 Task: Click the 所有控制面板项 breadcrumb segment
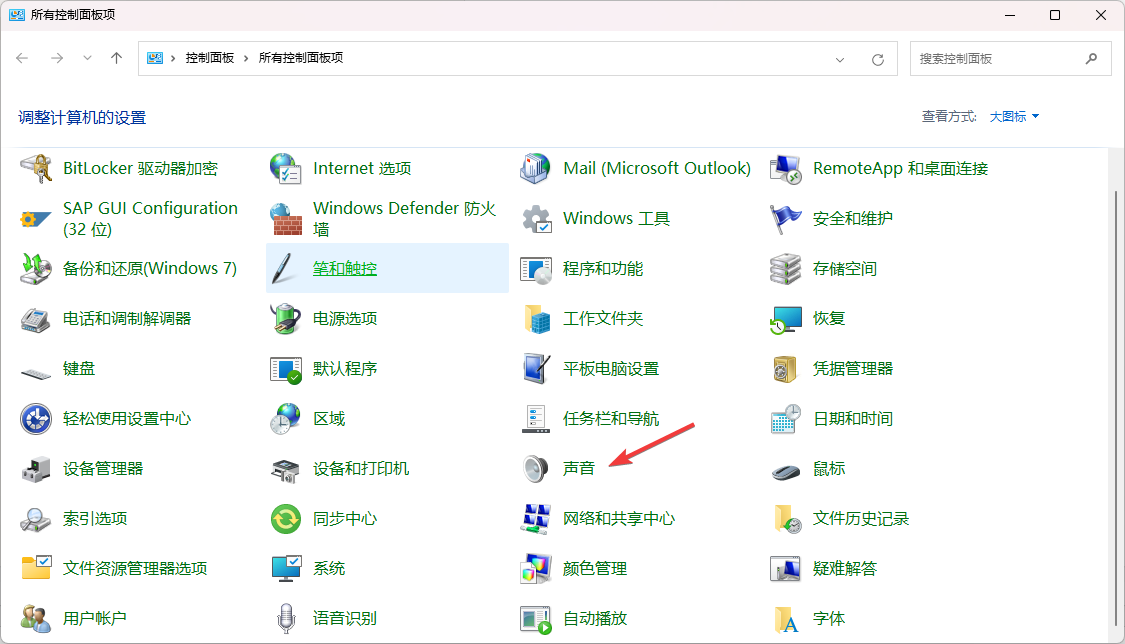(x=300, y=59)
